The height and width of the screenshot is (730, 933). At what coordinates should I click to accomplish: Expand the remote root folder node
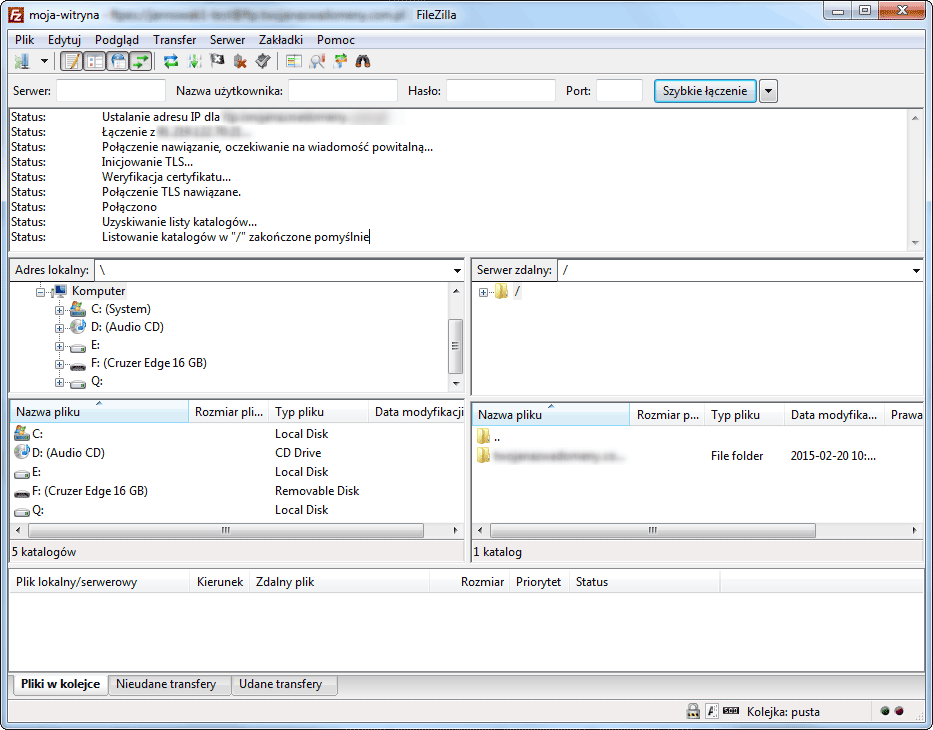484,292
